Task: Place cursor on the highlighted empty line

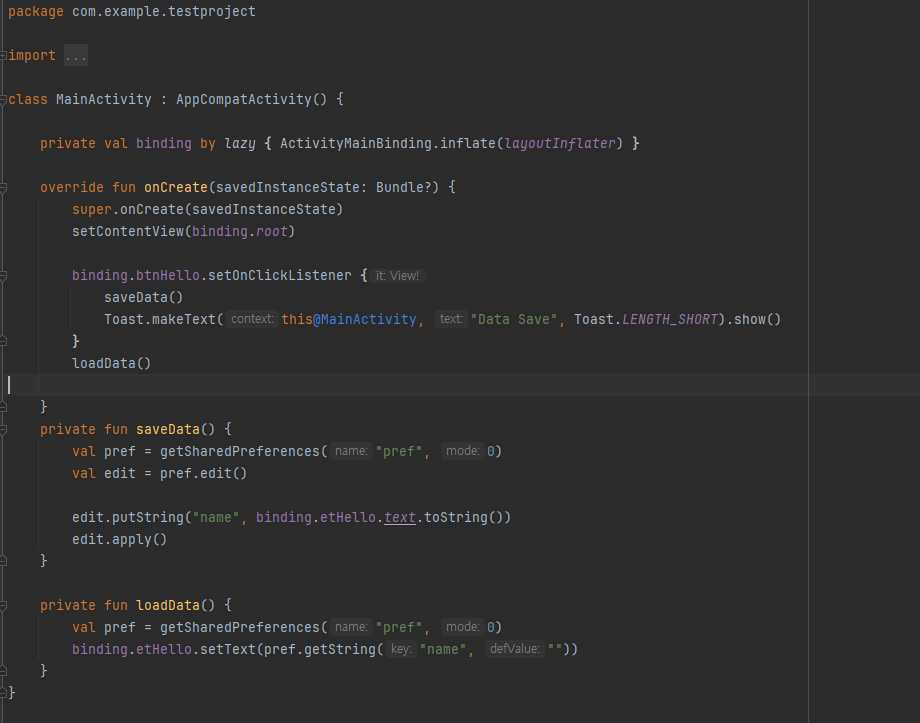Action: click(x=460, y=385)
